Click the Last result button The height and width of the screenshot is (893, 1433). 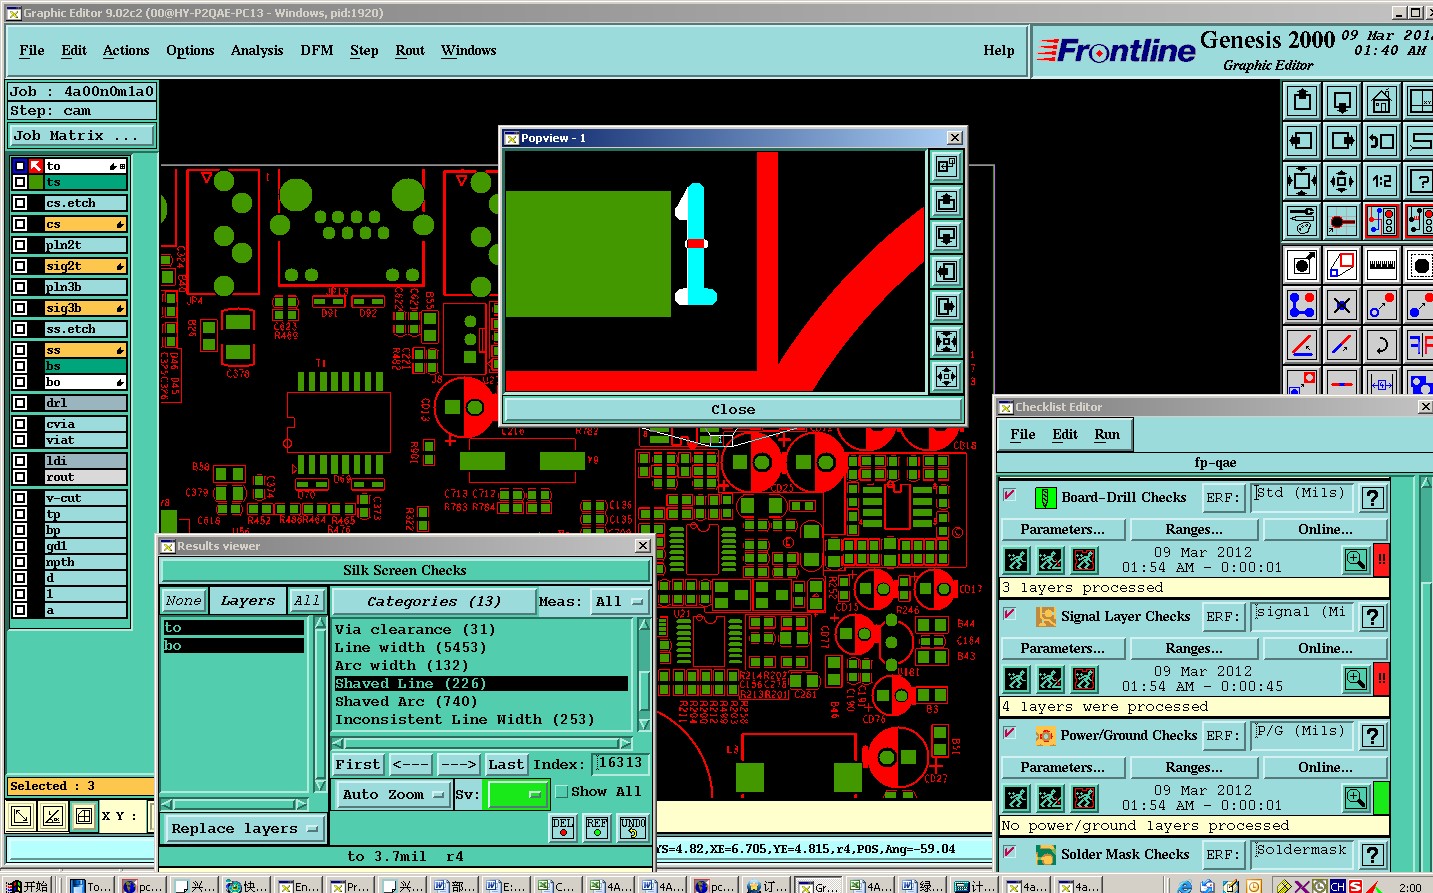tap(506, 764)
